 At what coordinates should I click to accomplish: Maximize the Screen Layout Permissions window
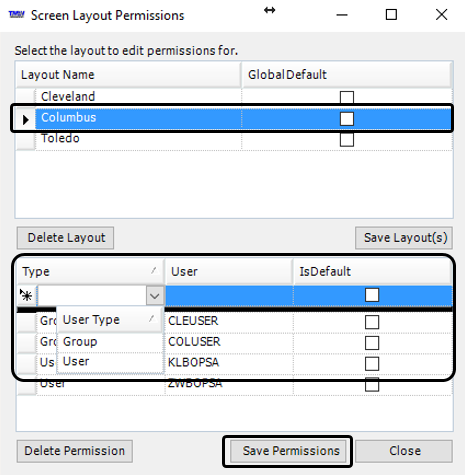[x=391, y=15]
